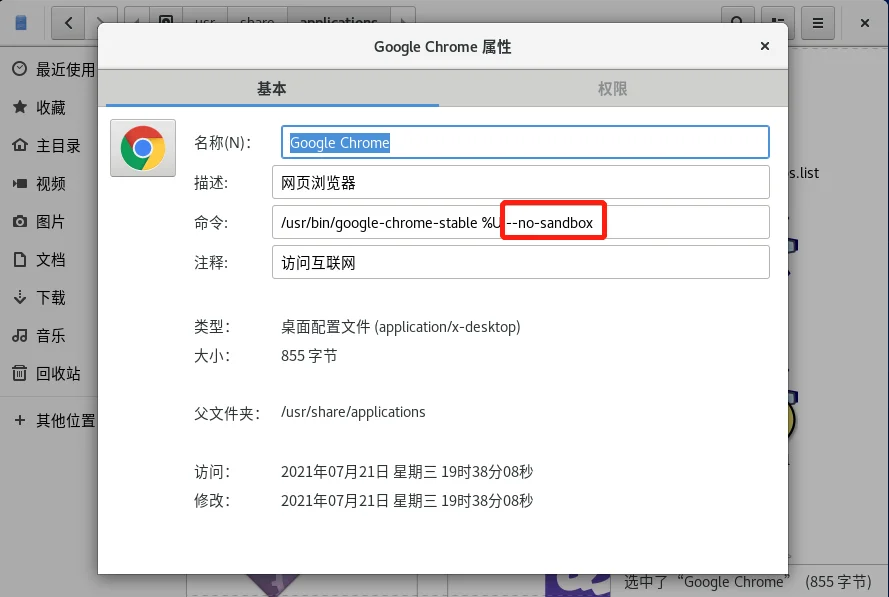This screenshot has height=597, width=889.
Task: Click the 注释 field showing 访问互联网
Action: click(520, 262)
